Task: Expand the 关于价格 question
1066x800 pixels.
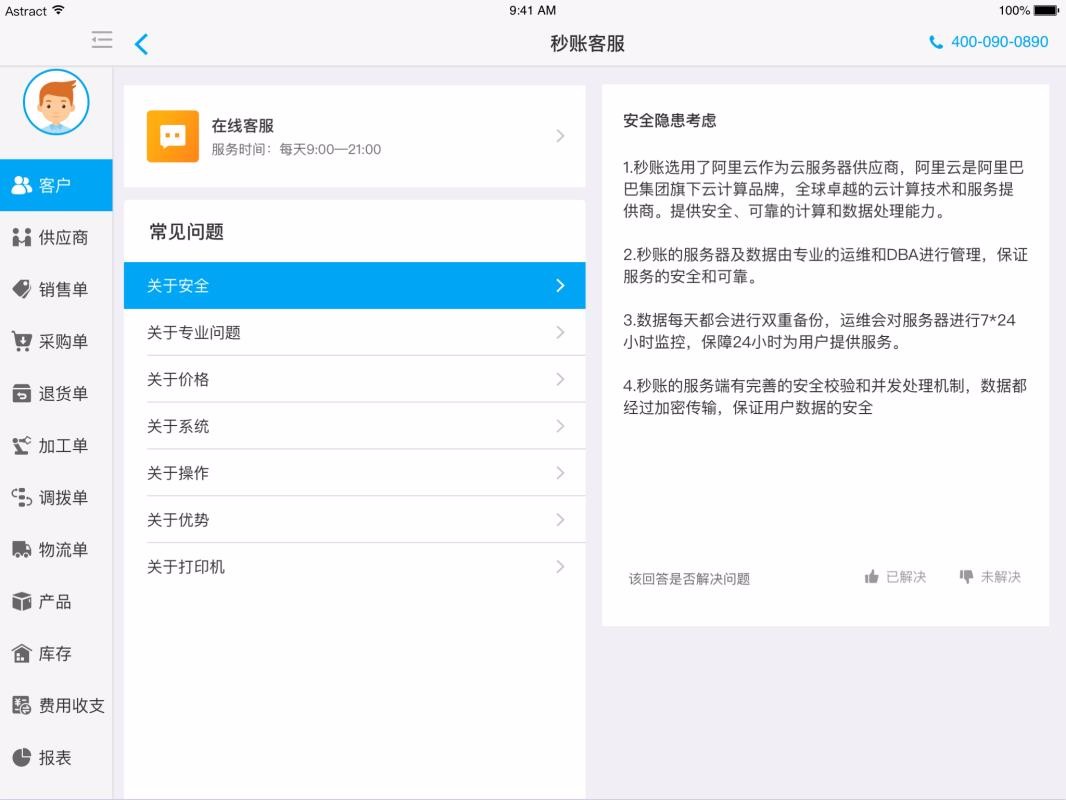Action: [x=353, y=379]
